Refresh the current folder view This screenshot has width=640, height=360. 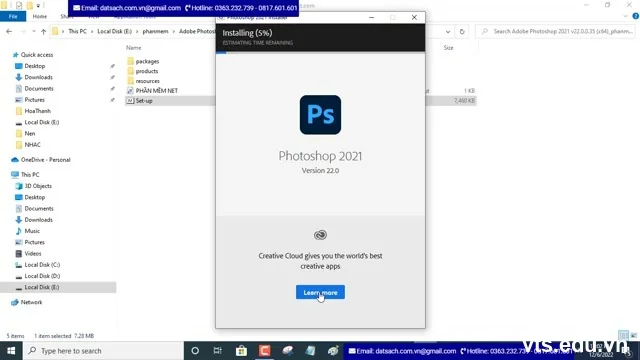[x=462, y=31]
